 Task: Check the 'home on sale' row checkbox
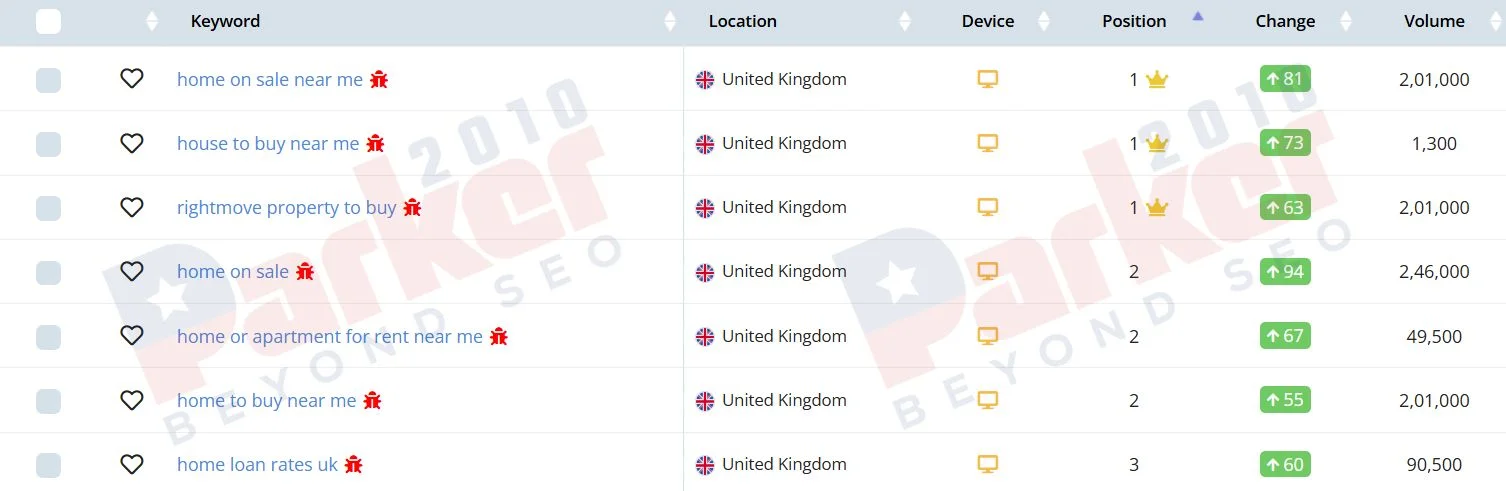click(48, 272)
